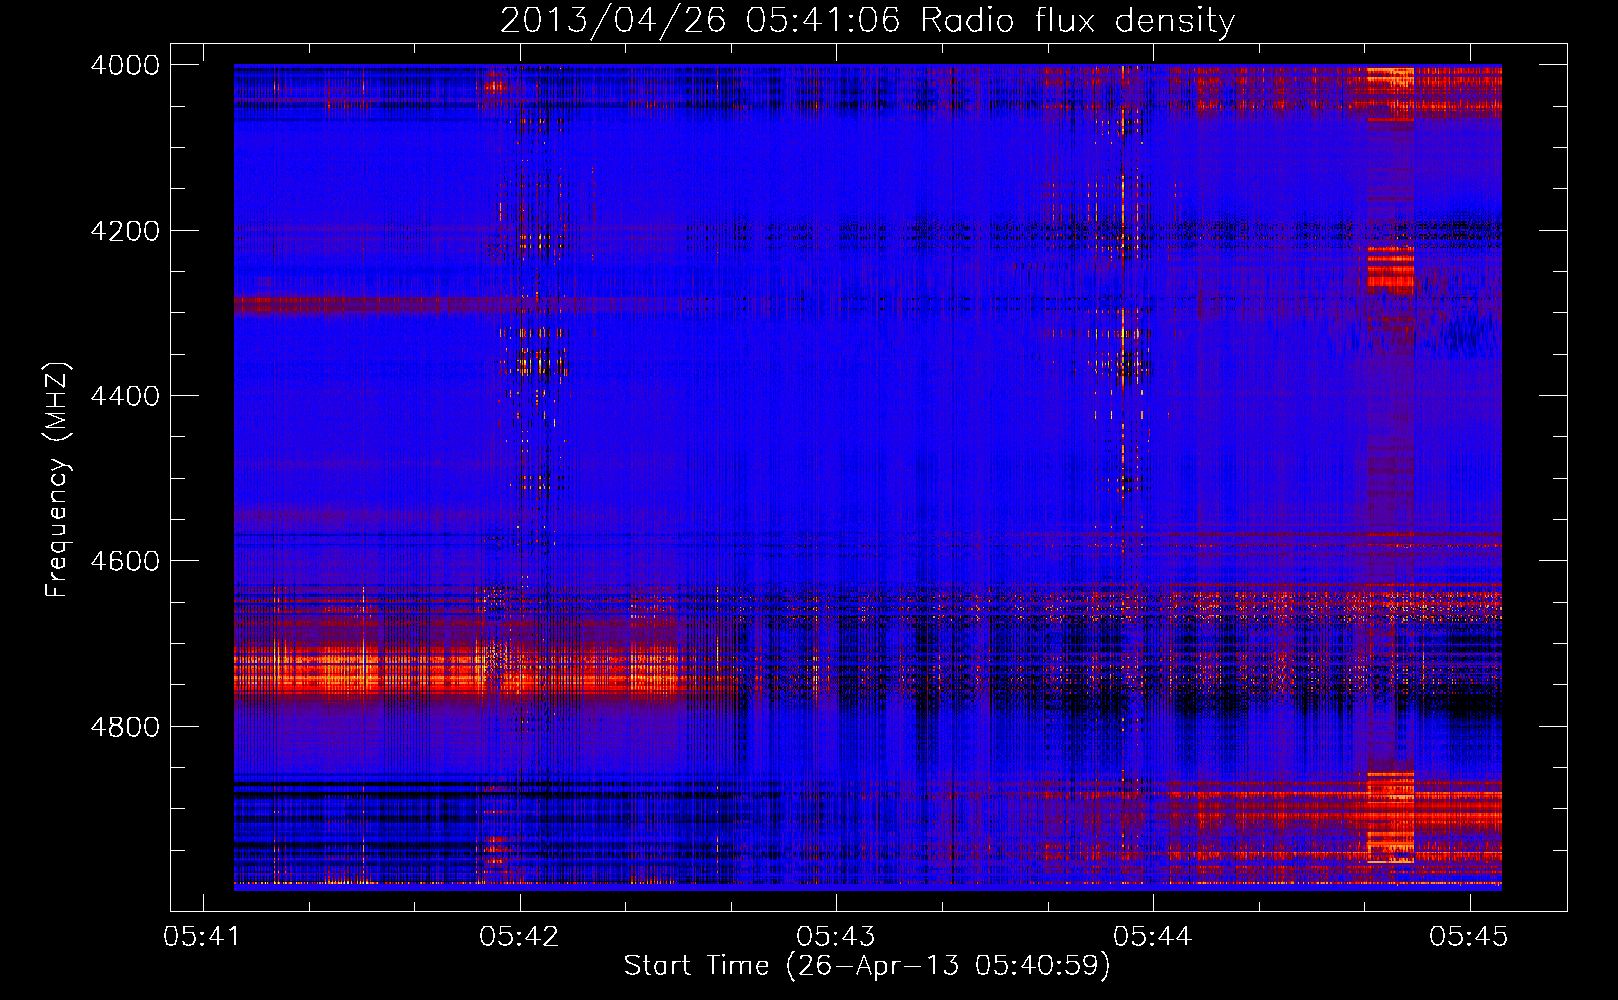Click the 'Start Time (26-Apr-13 05:40:59)' label
Image resolution: width=1618 pixels, height=1000 pixels.
867,966
